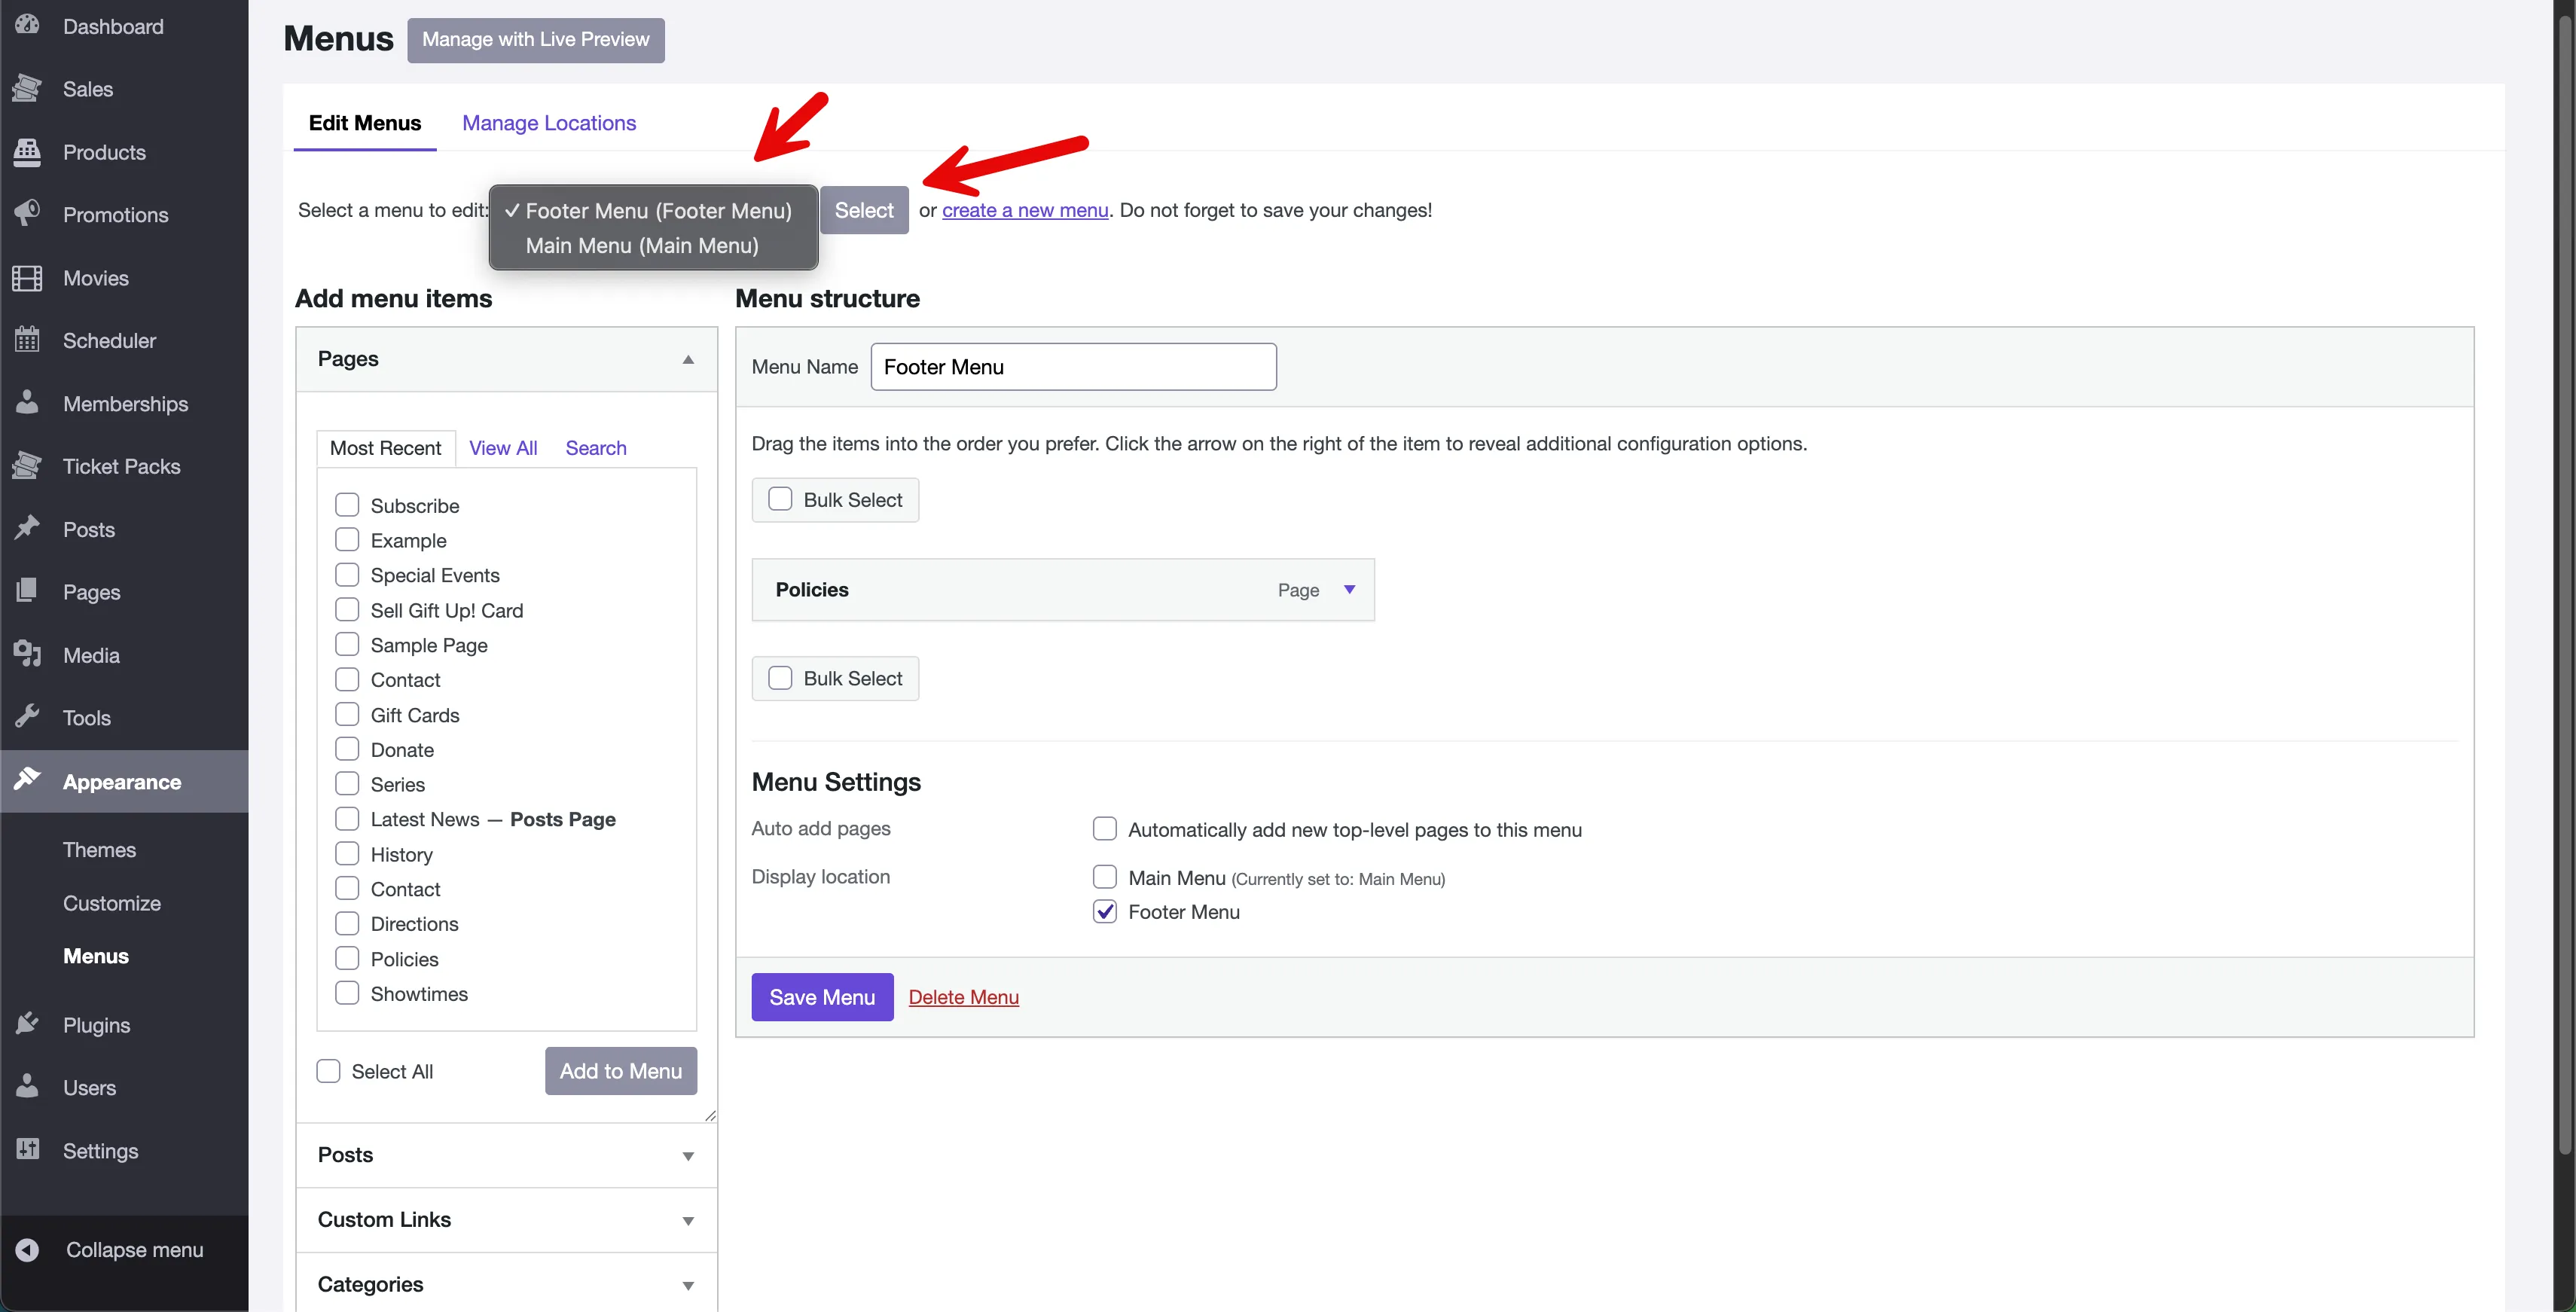
Task: Click the Media icon in sidebar
Action: (27, 655)
